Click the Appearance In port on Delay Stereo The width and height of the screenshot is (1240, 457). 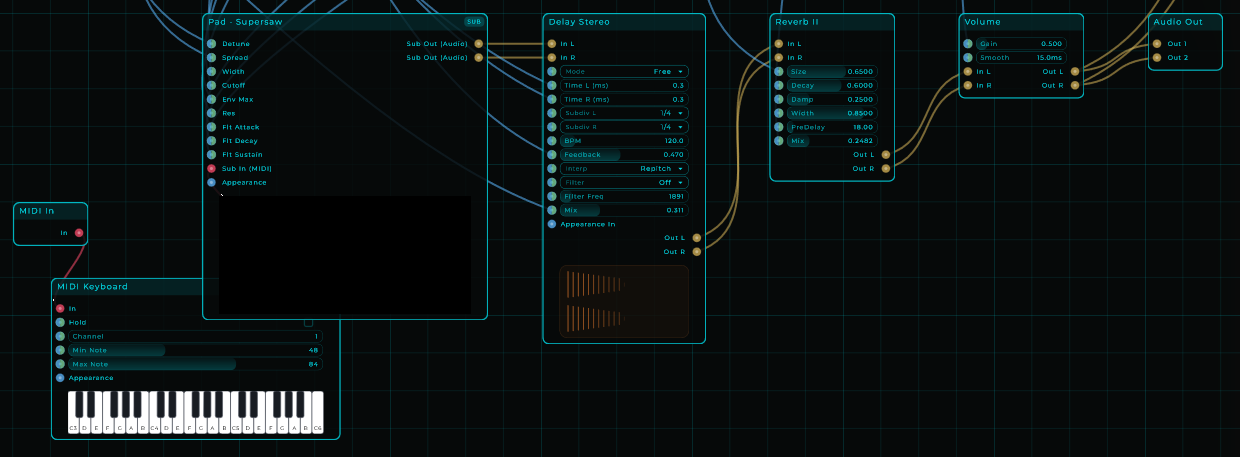tap(551, 224)
